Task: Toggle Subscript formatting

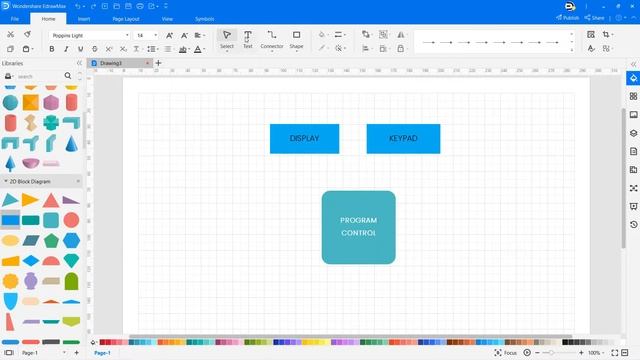Action: pyautogui.click(x=123, y=49)
